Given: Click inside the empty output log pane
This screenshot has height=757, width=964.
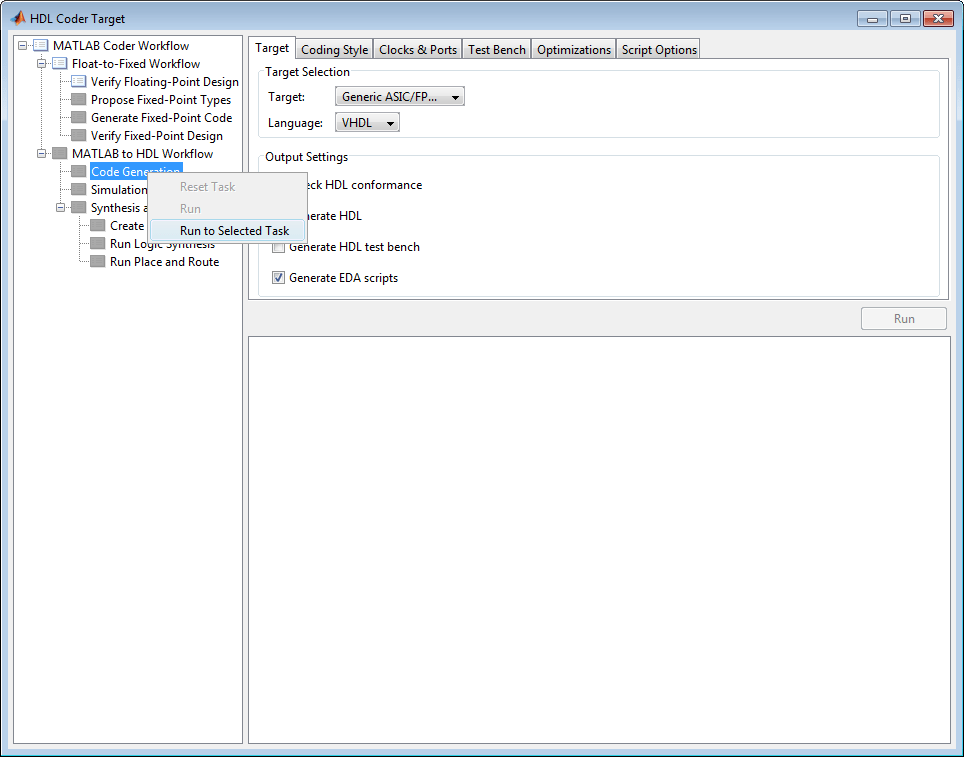Looking at the screenshot, I should click(x=599, y=540).
